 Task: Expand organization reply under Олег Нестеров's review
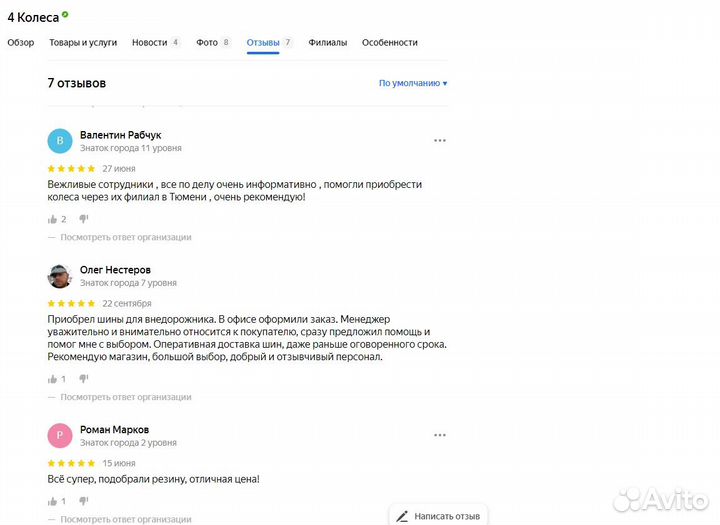[x=125, y=397]
